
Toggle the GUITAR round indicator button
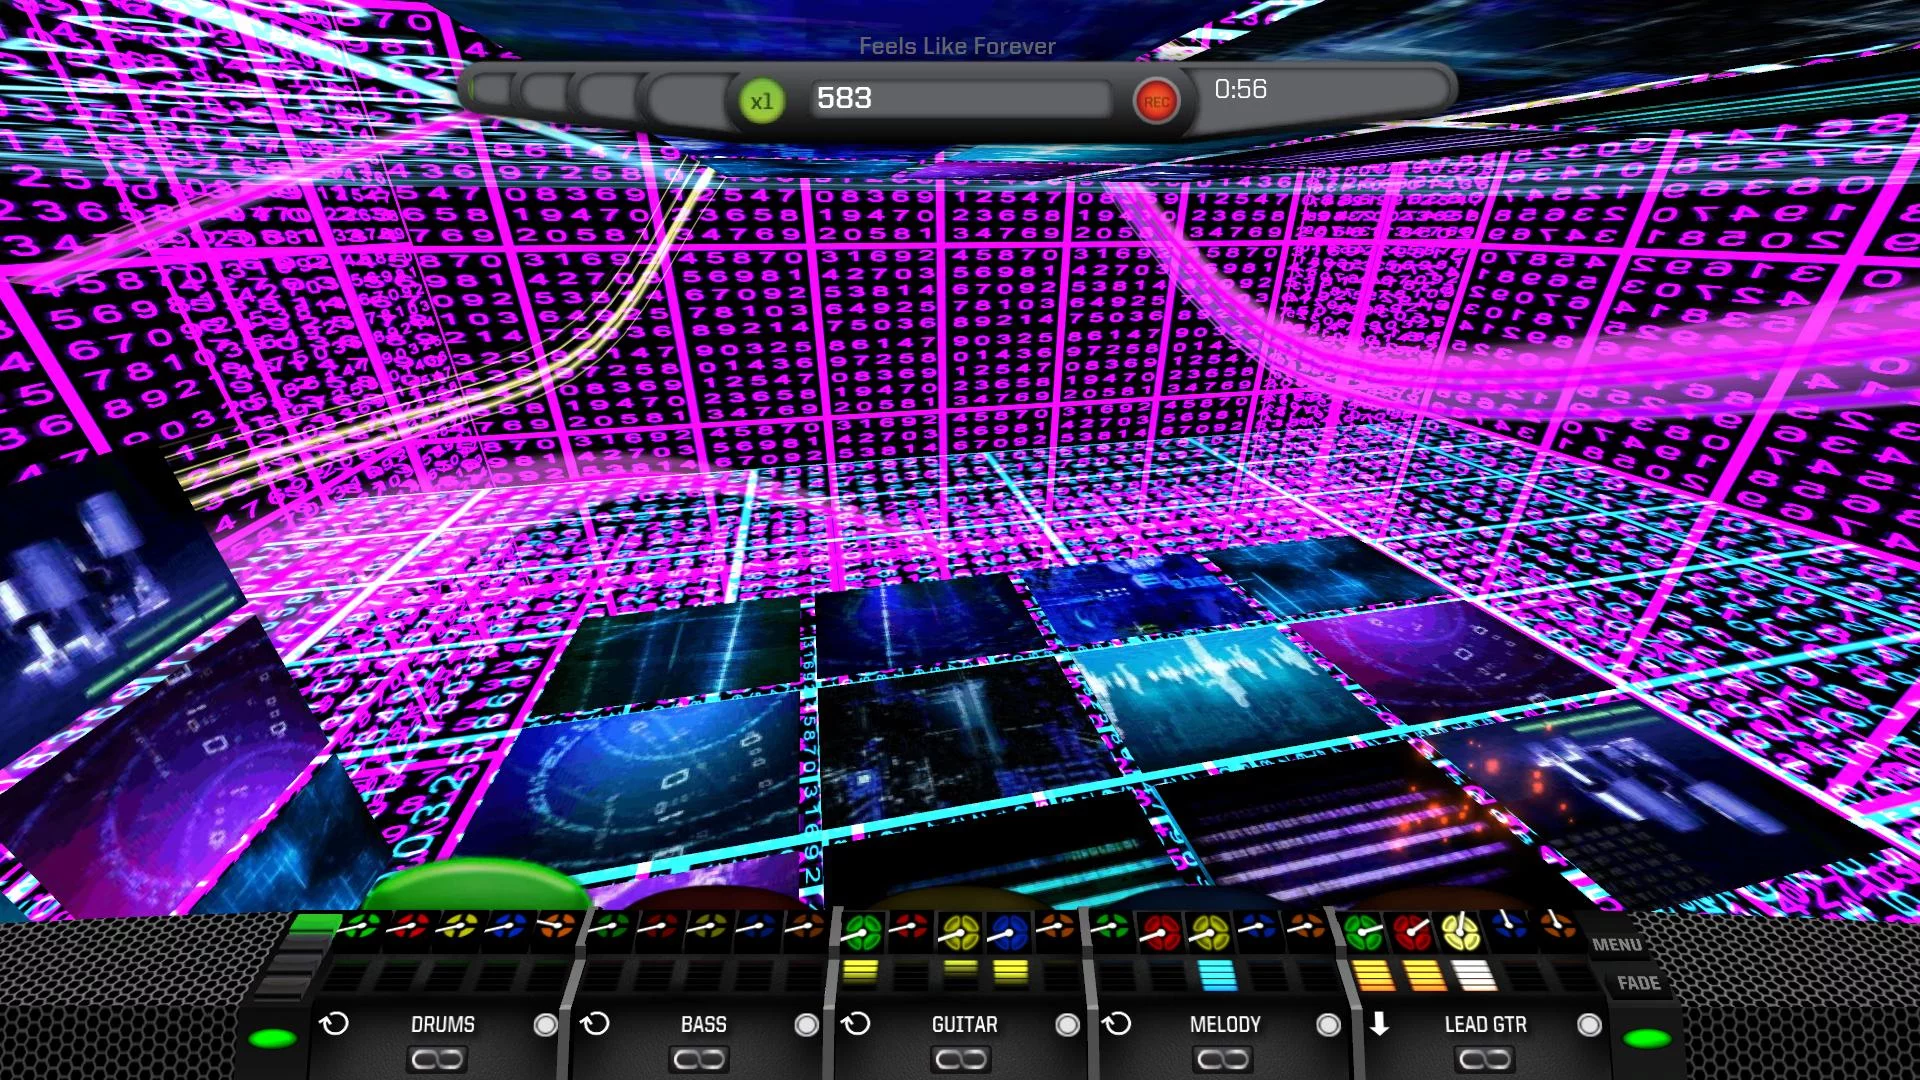coord(1067,1024)
